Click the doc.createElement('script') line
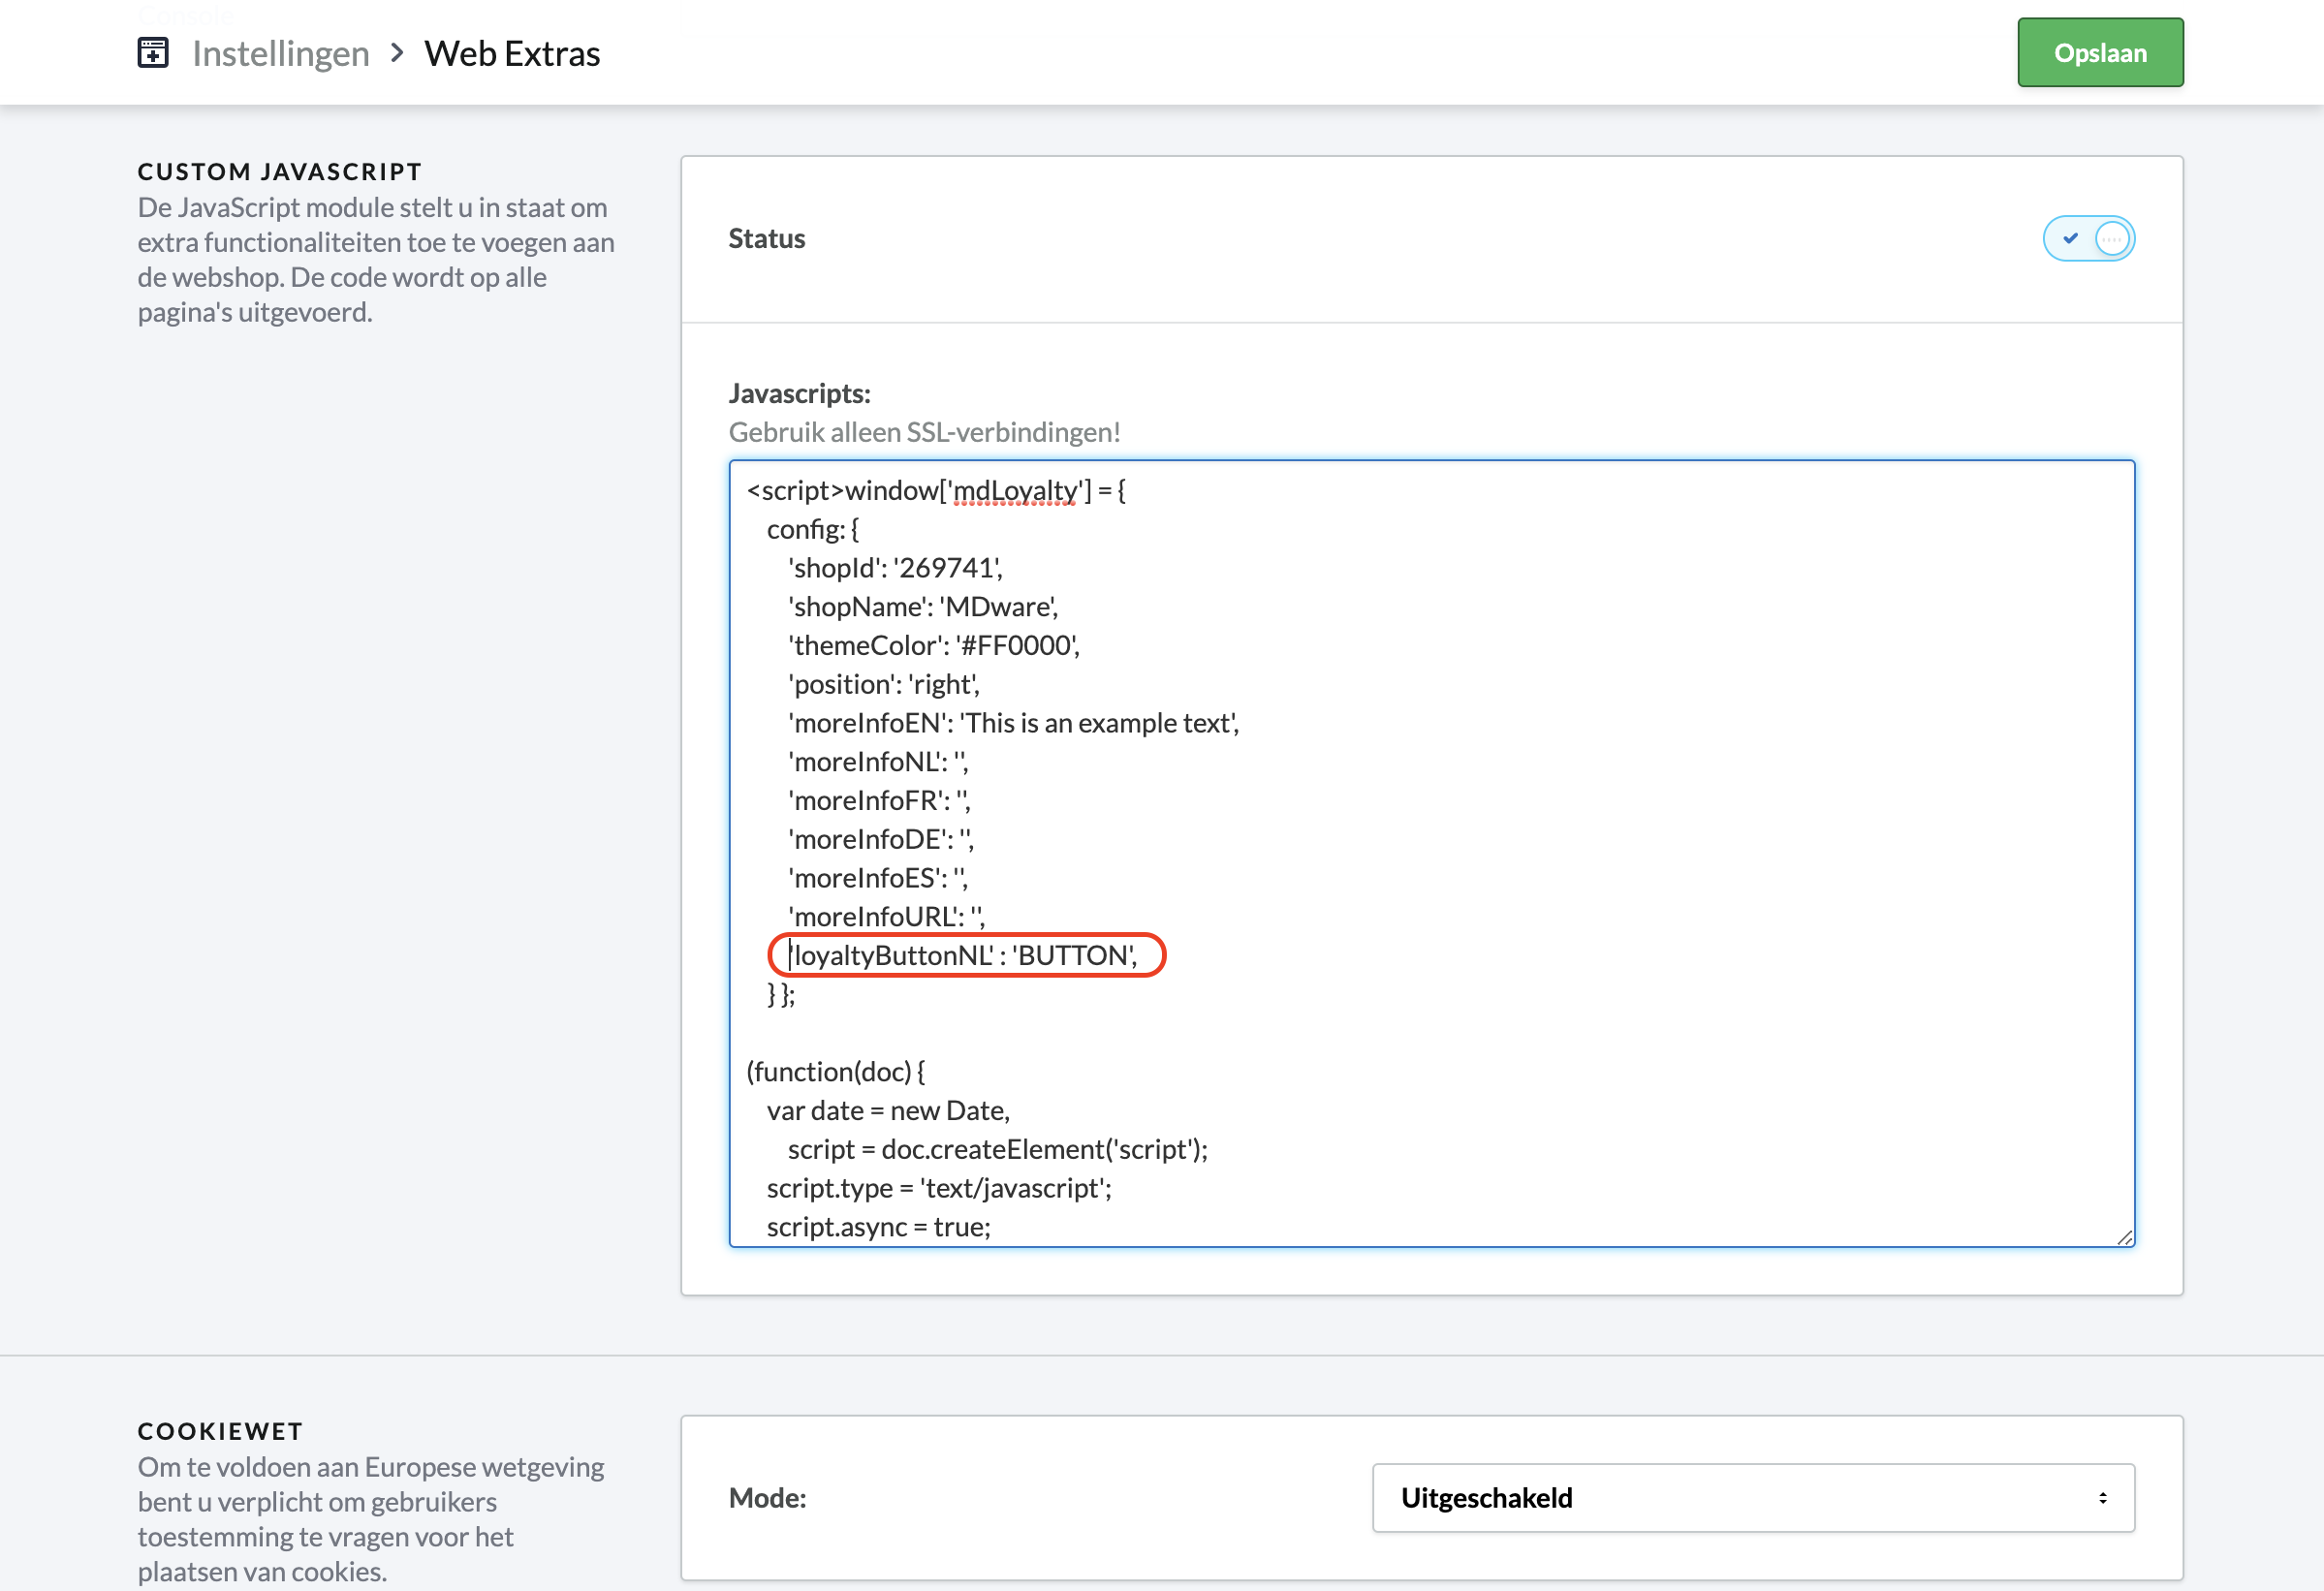Screen dimensions: 2324x1591 [998, 1150]
